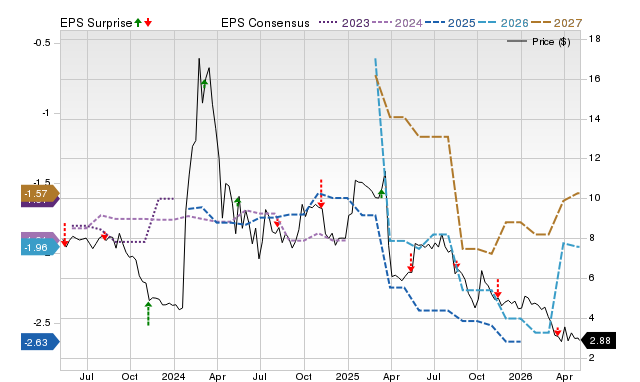Click the green surprise arrow just before April 2025
The width and height of the screenshot is (640, 382).
(381, 193)
